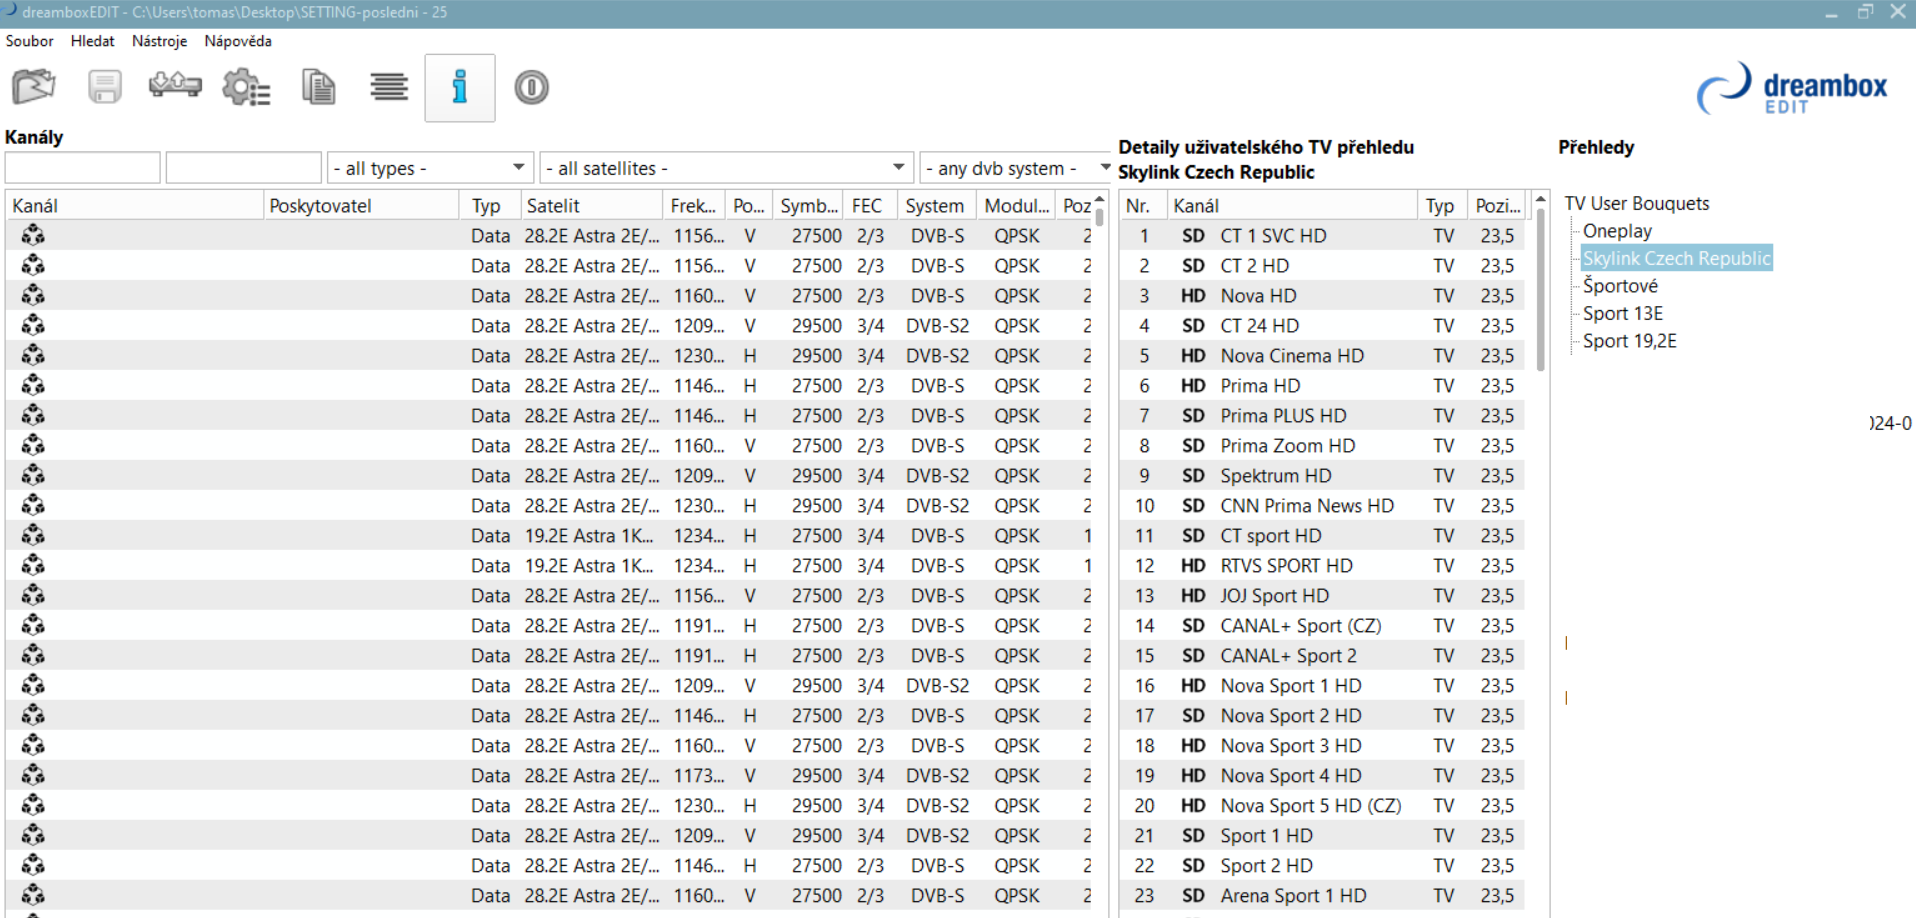Expand the "all satellites" filter dropdown
The height and width of the screenshot is (918, 1916).
click(x=726, y=168)
